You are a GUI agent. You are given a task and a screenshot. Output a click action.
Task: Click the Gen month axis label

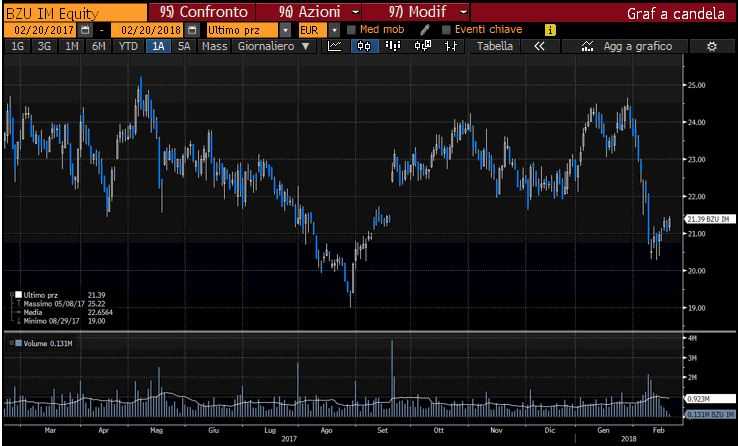click(603, 430)
